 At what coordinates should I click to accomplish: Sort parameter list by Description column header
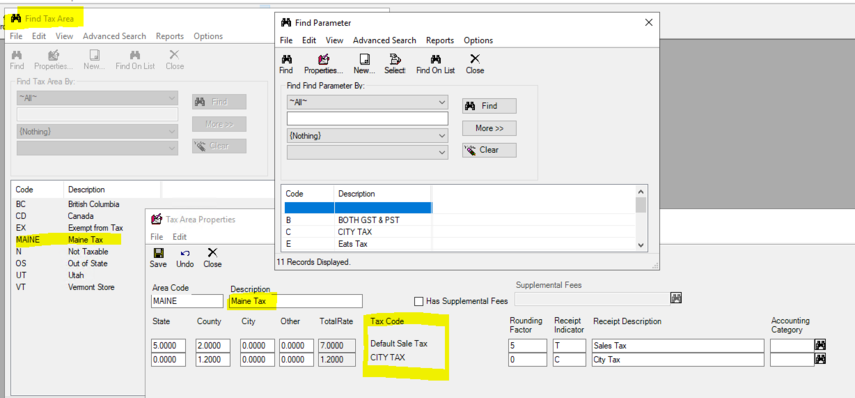point(382,194)
